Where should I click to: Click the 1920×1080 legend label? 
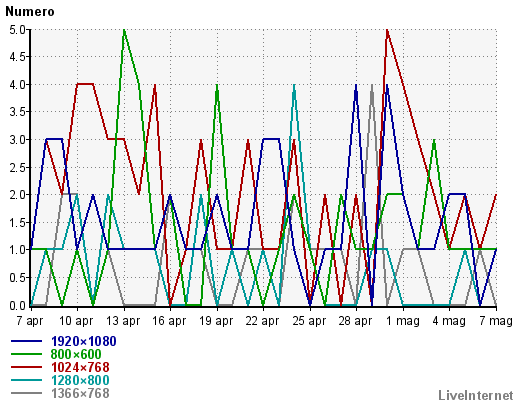(84, 341)
